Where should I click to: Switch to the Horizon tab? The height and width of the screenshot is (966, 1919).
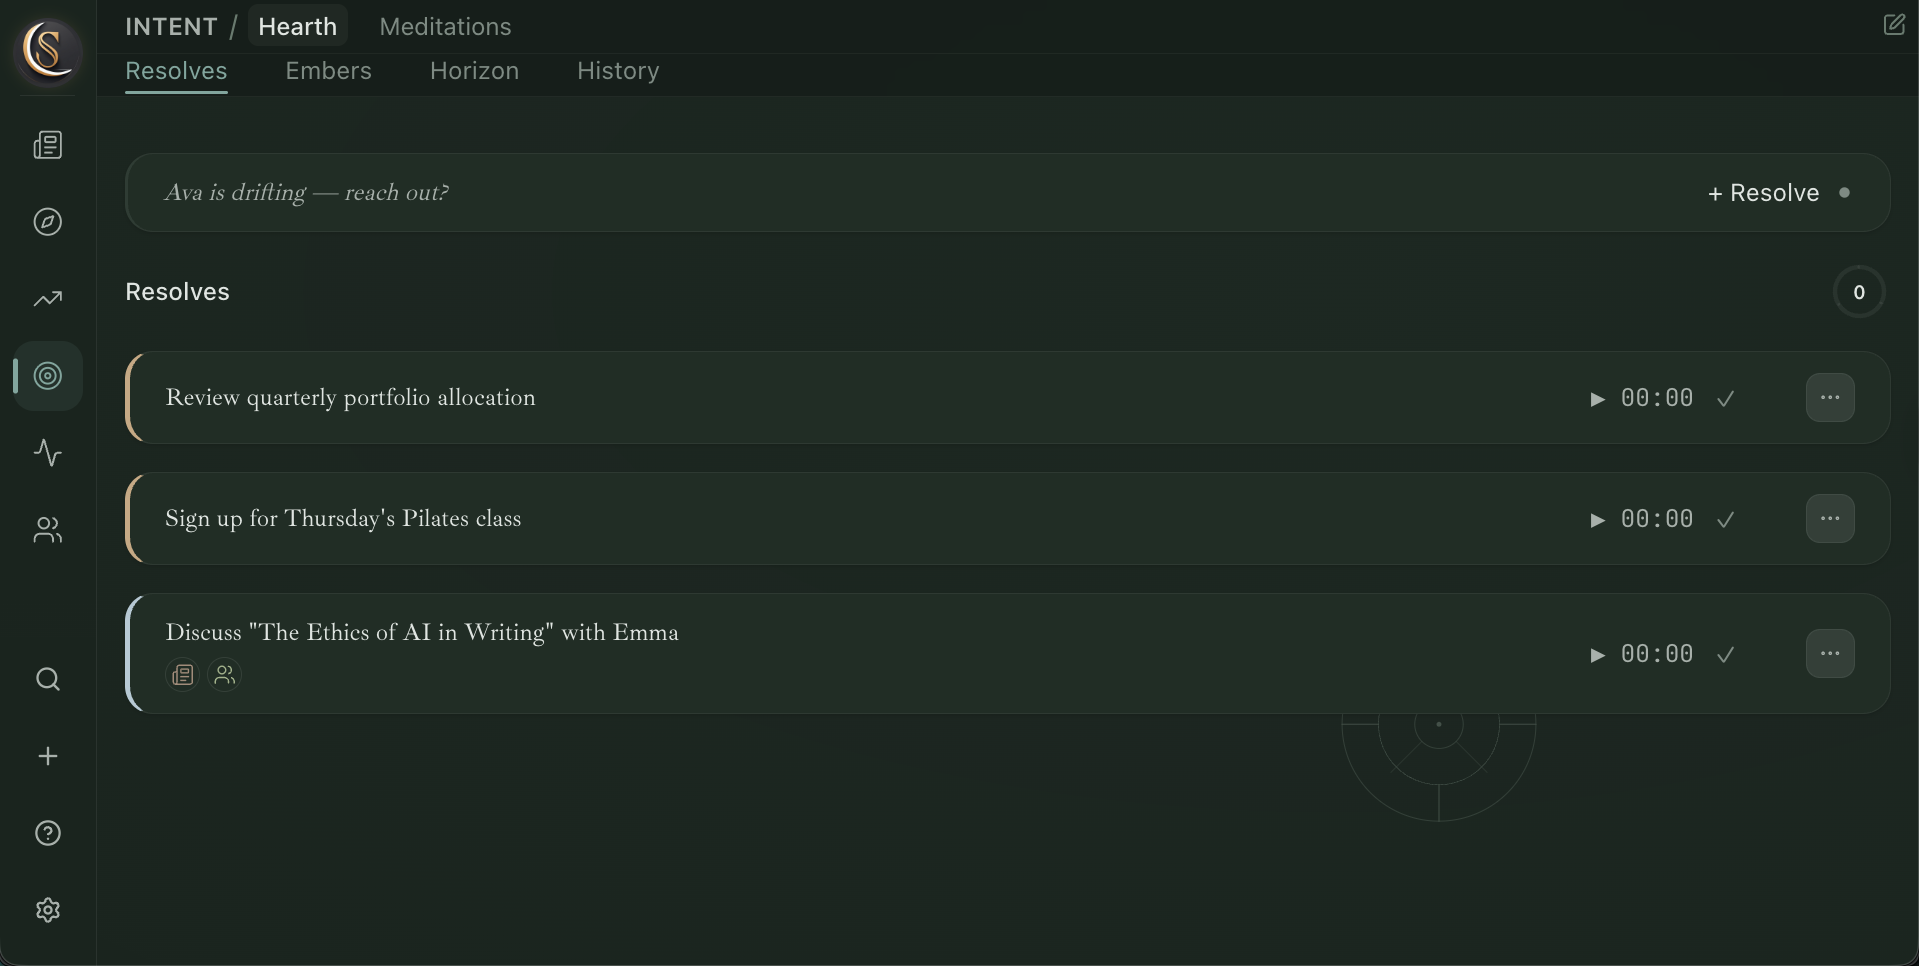[474, 71]
